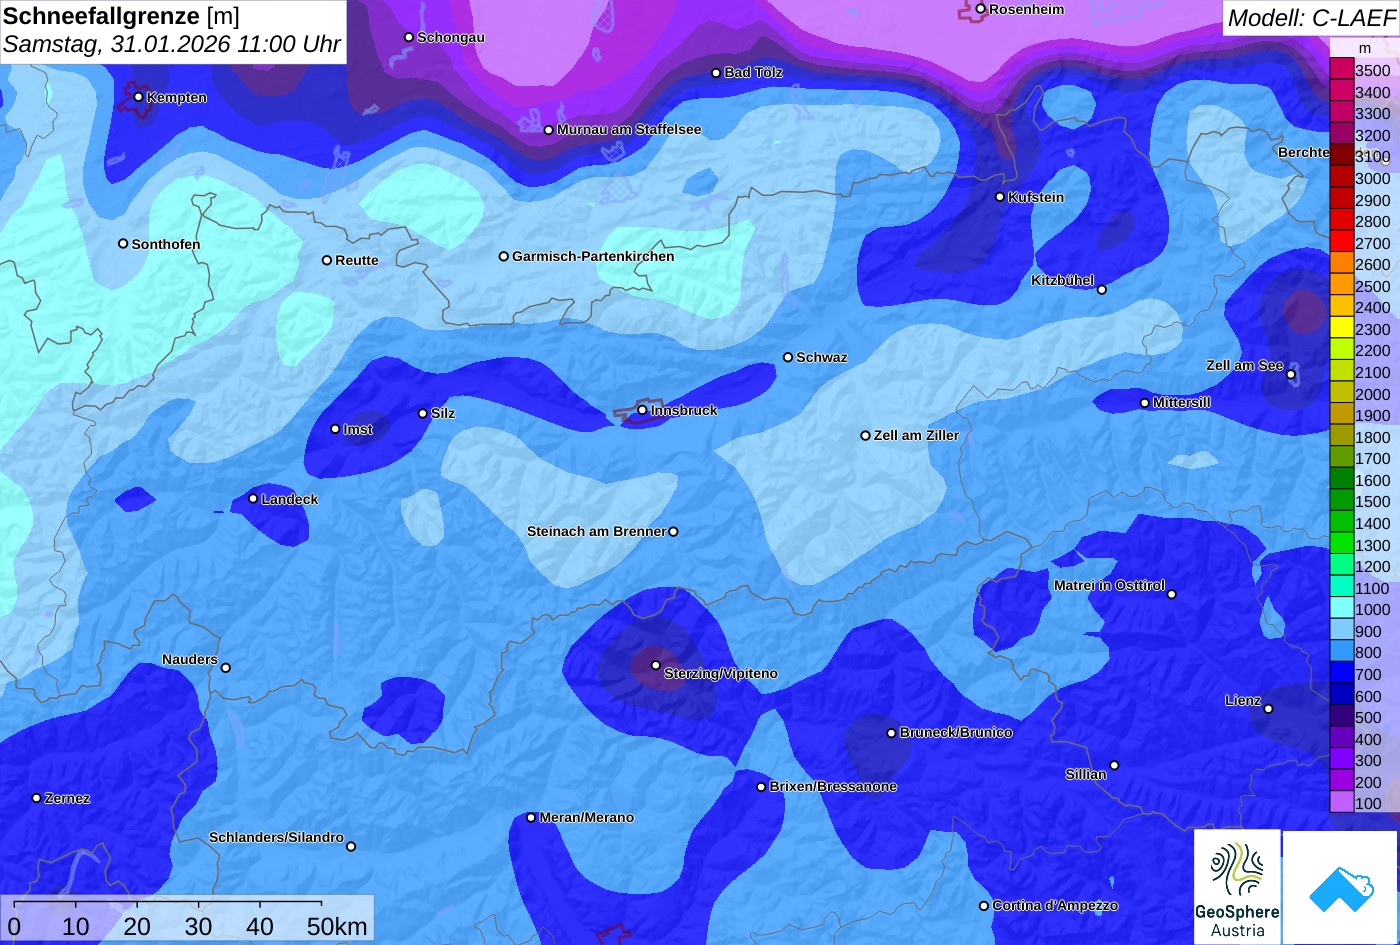Pick the 2700 m red legend swatch
The width and height of the screenshot is (1400, 945).
pos(1341,243)
